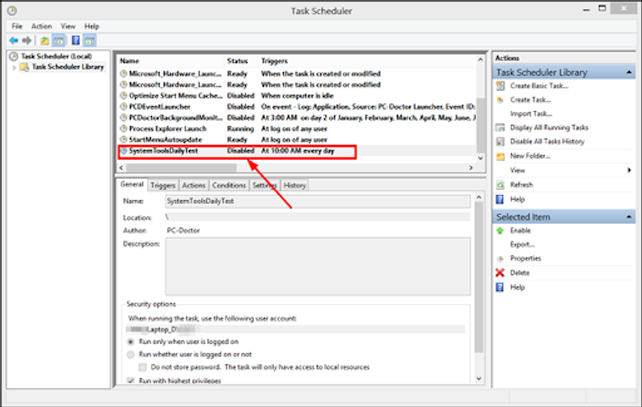
Task: Switch to the Actions tab
Action: pyautogui.click(x=193, y=185)
